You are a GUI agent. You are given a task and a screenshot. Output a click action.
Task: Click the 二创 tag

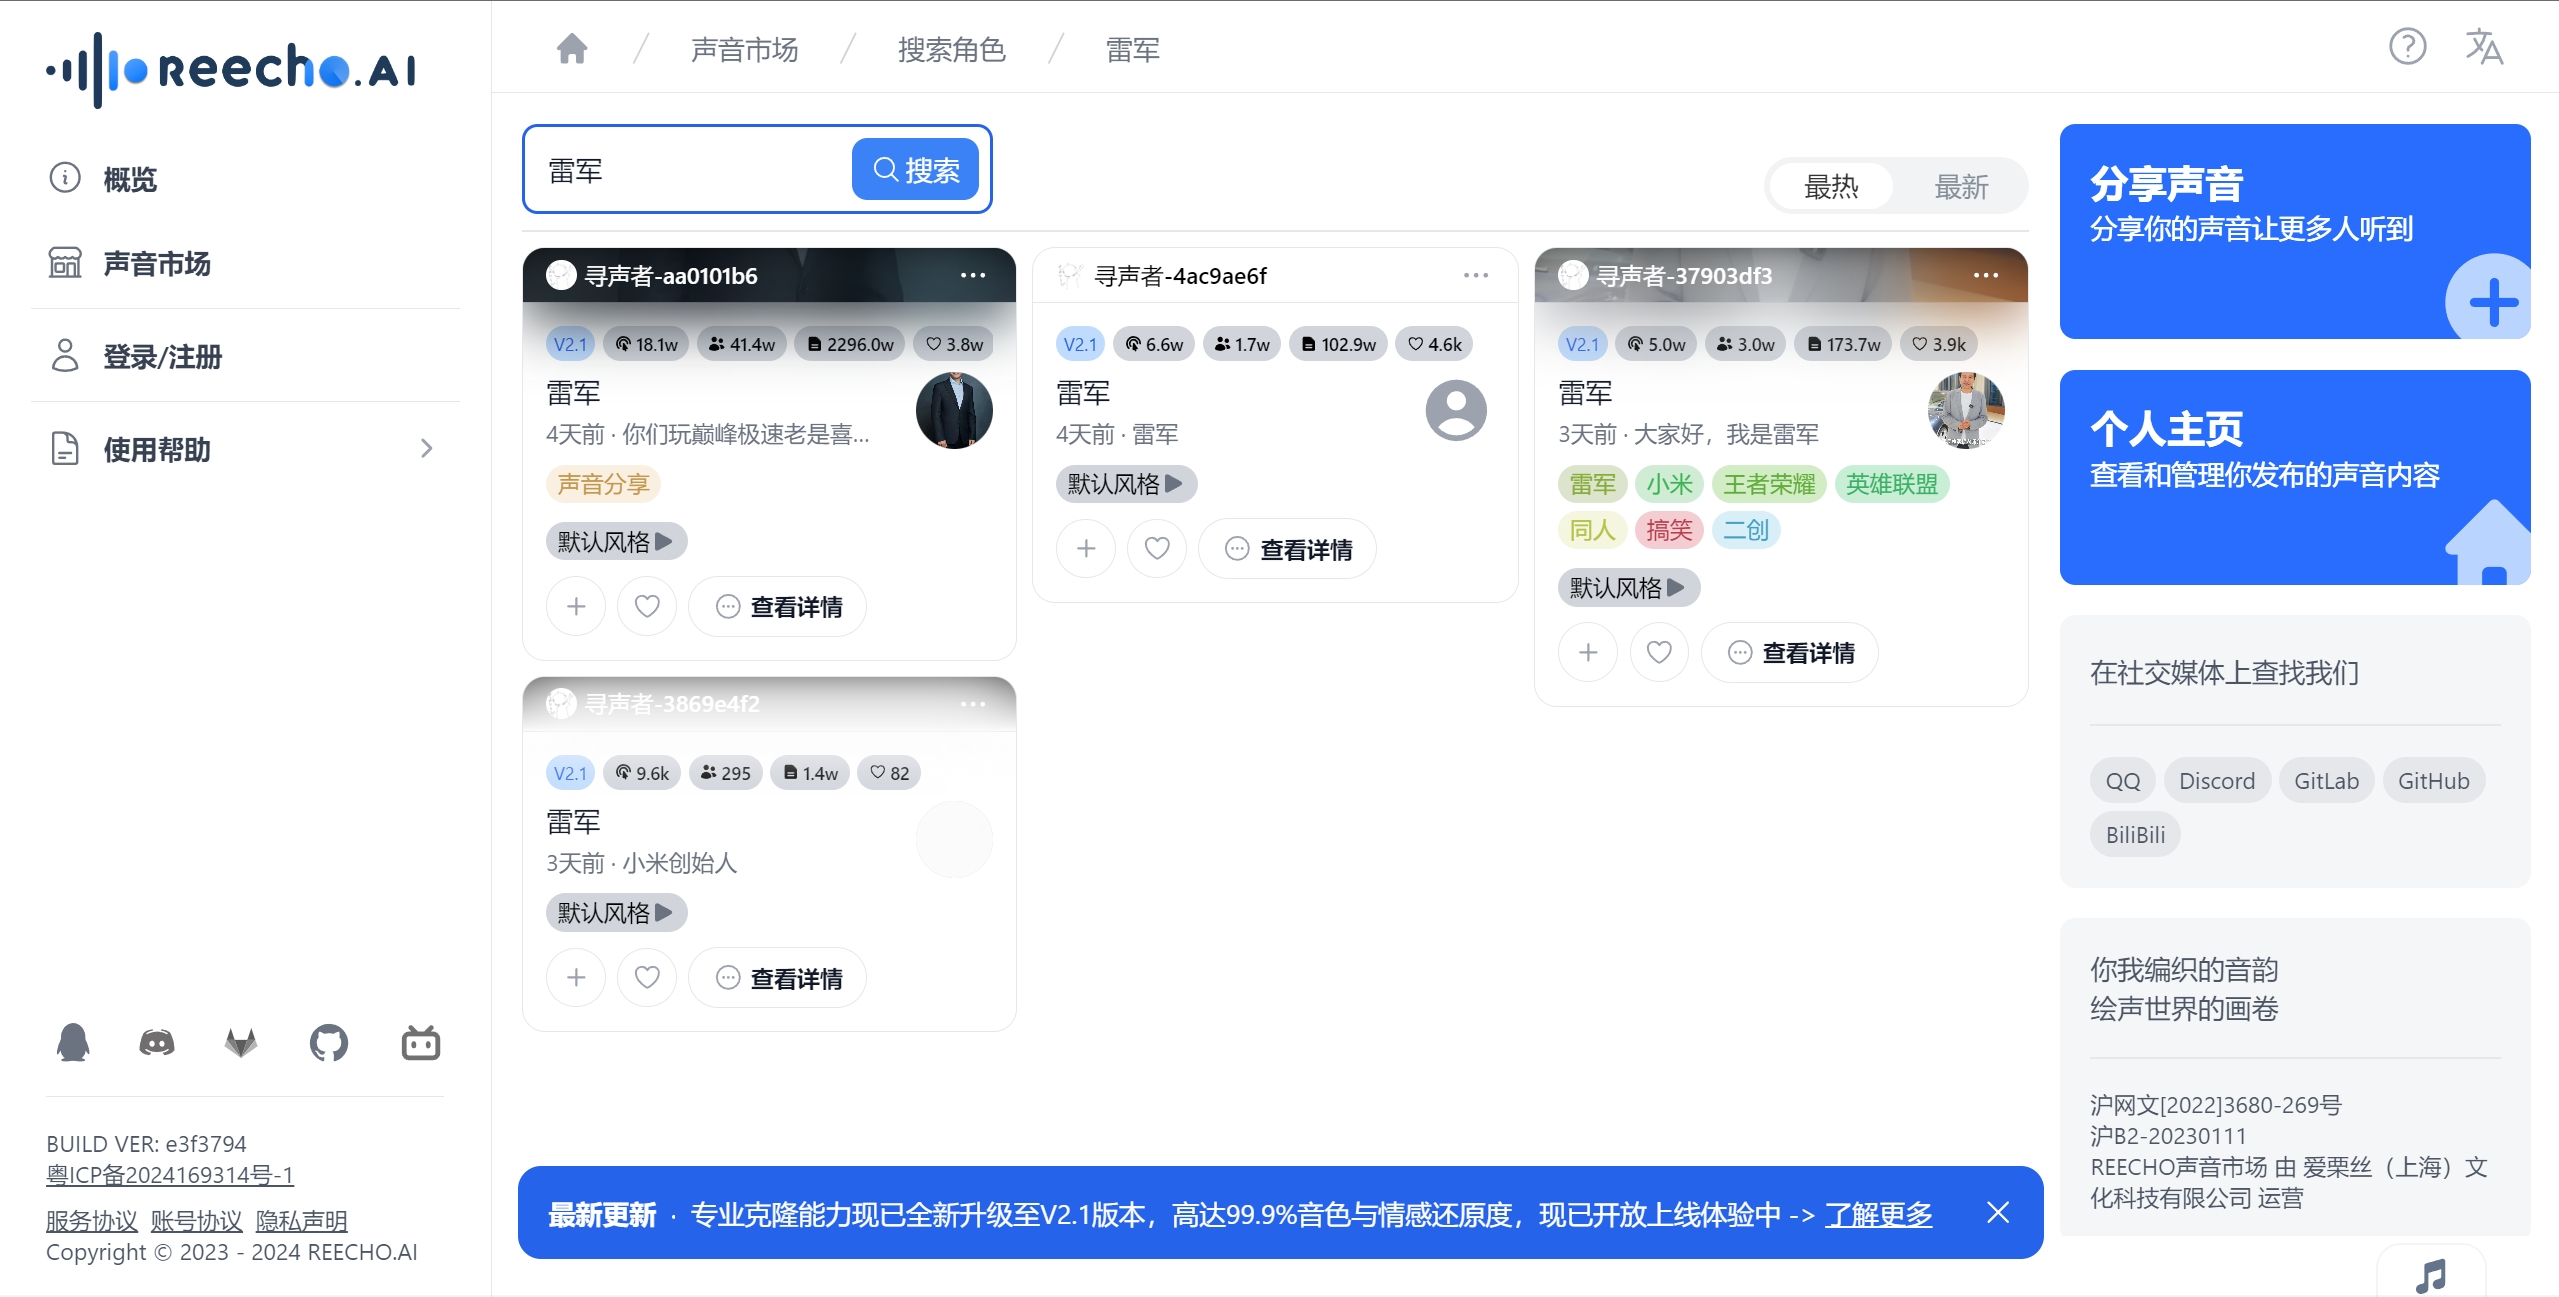coord(1746,530)
